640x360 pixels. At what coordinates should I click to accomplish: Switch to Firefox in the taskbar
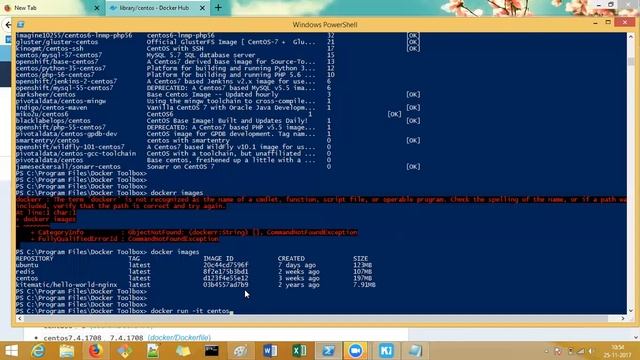coord(95,351)
